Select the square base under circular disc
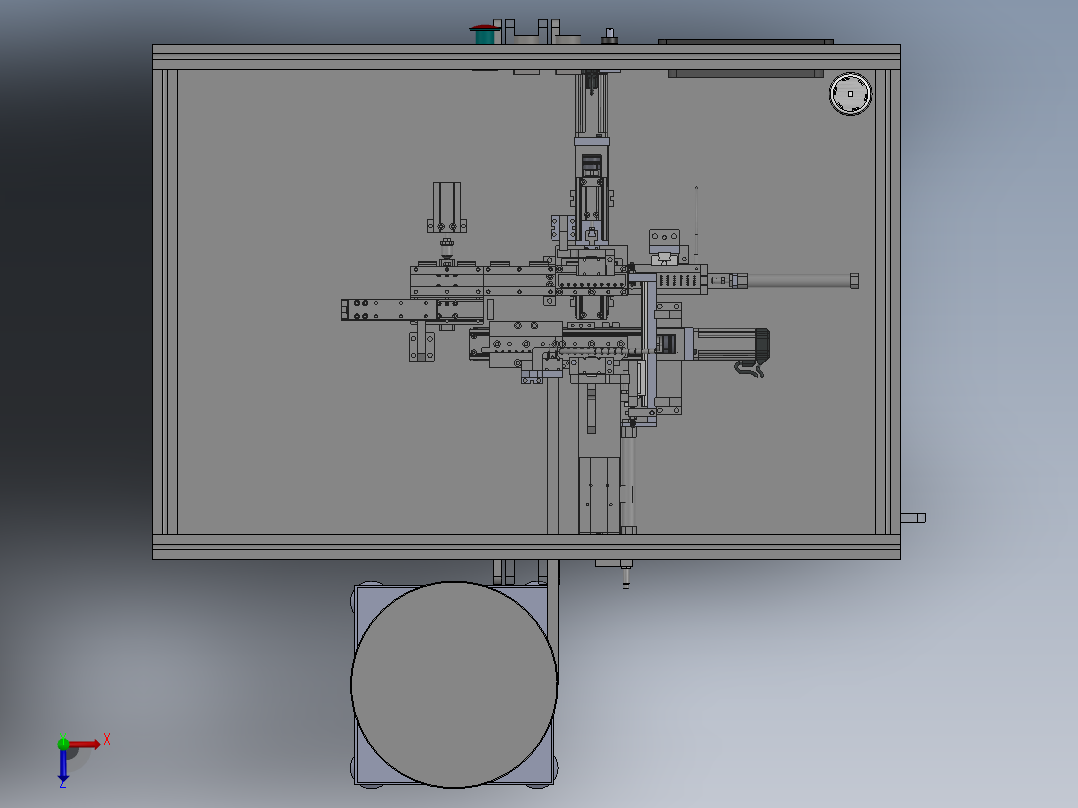This screenshot has height=808, width=1078. click(x=454, y=684)
